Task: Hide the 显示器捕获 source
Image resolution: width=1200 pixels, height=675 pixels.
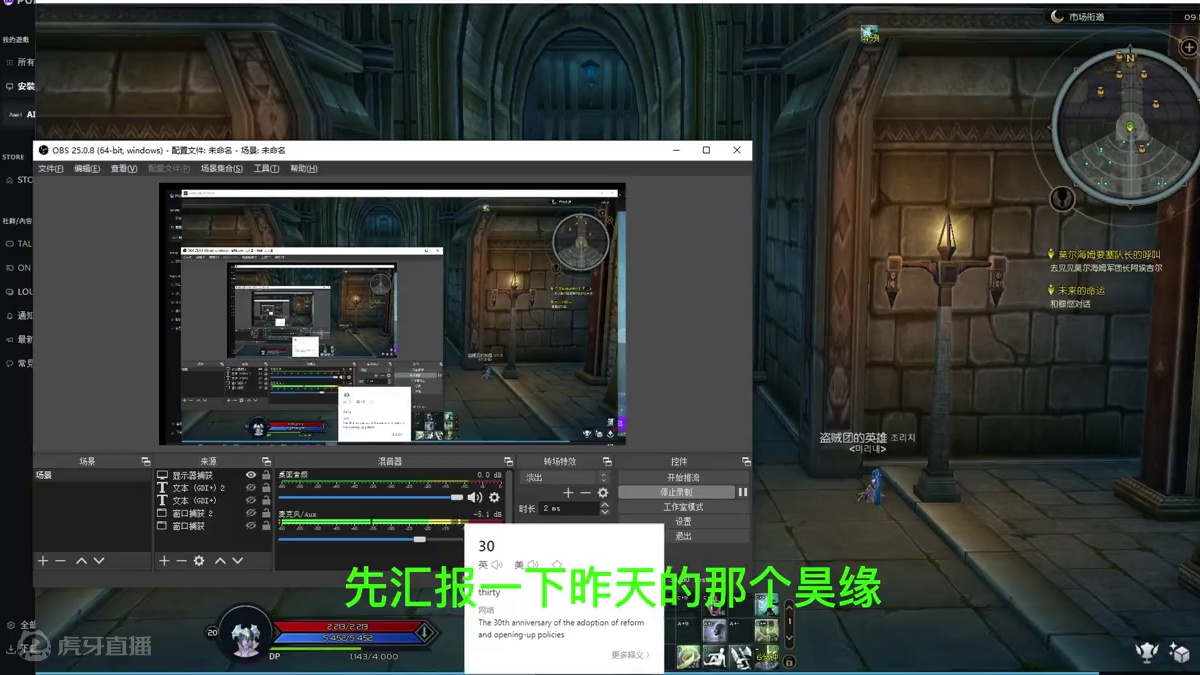Action: [x=250, y=475]
